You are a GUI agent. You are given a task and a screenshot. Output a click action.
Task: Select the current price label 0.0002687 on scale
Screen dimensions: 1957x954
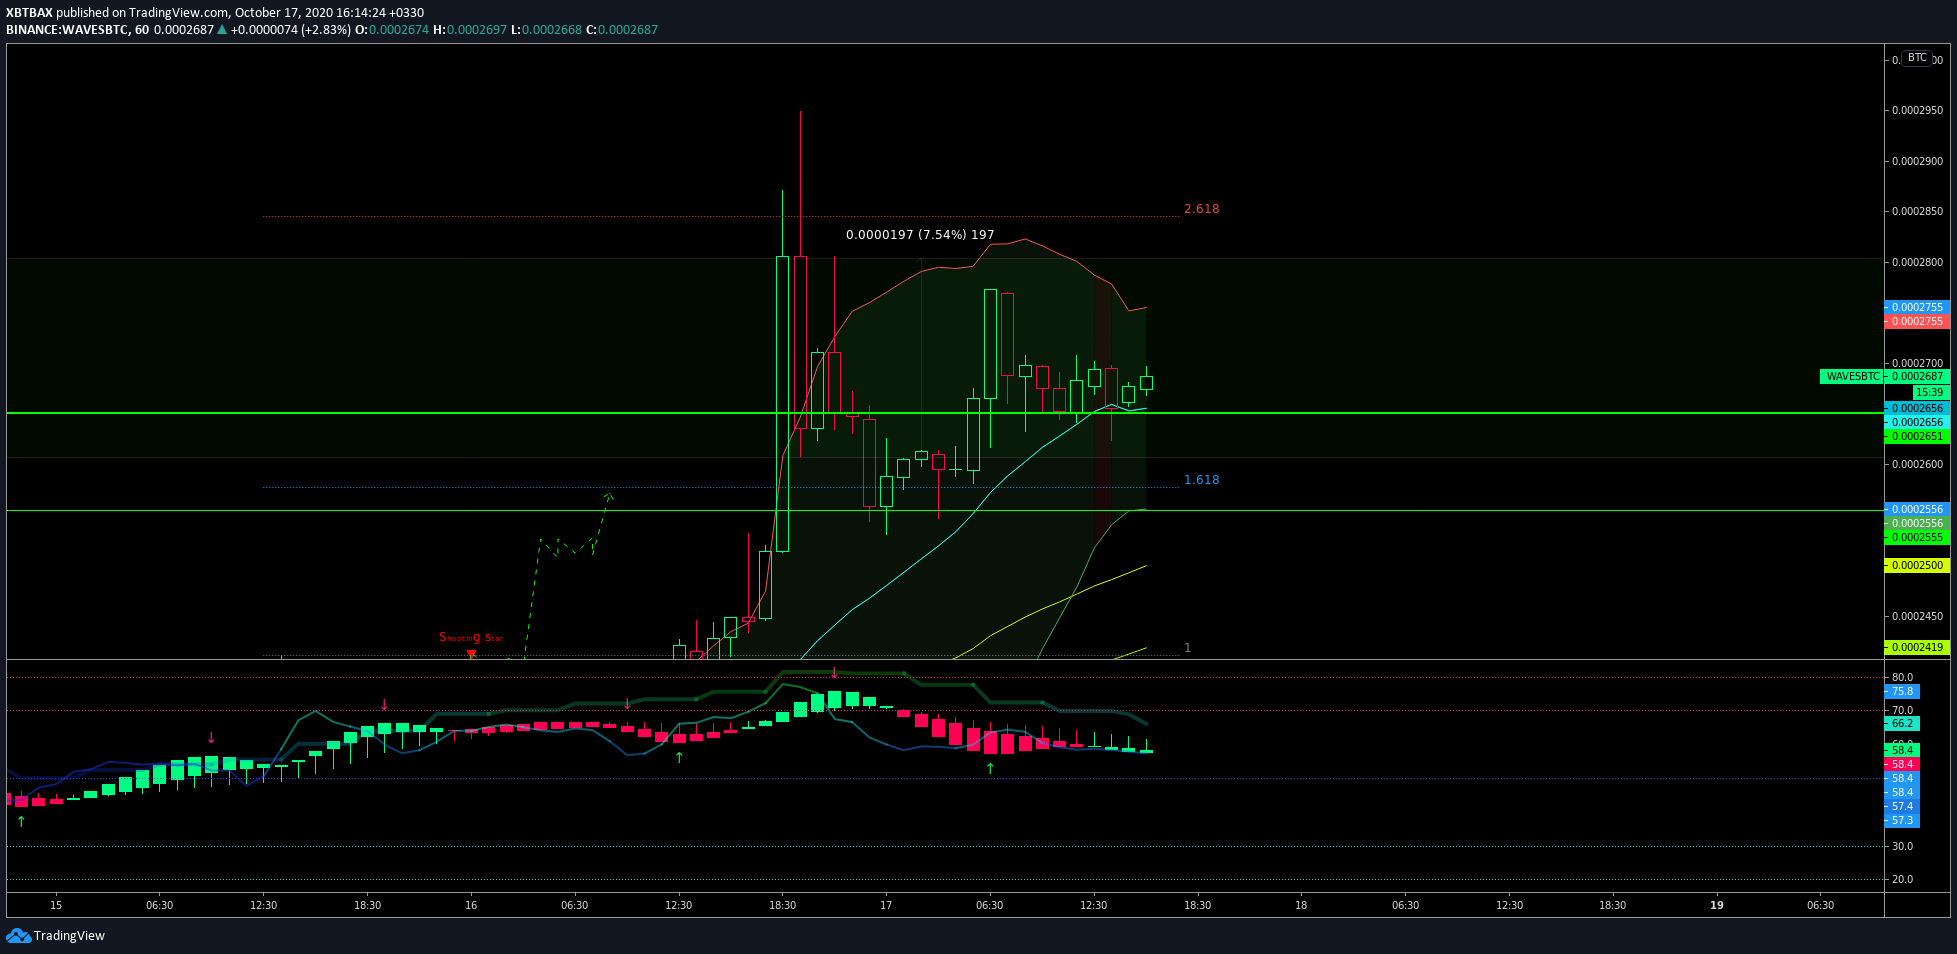click(x=1917, y=377)
